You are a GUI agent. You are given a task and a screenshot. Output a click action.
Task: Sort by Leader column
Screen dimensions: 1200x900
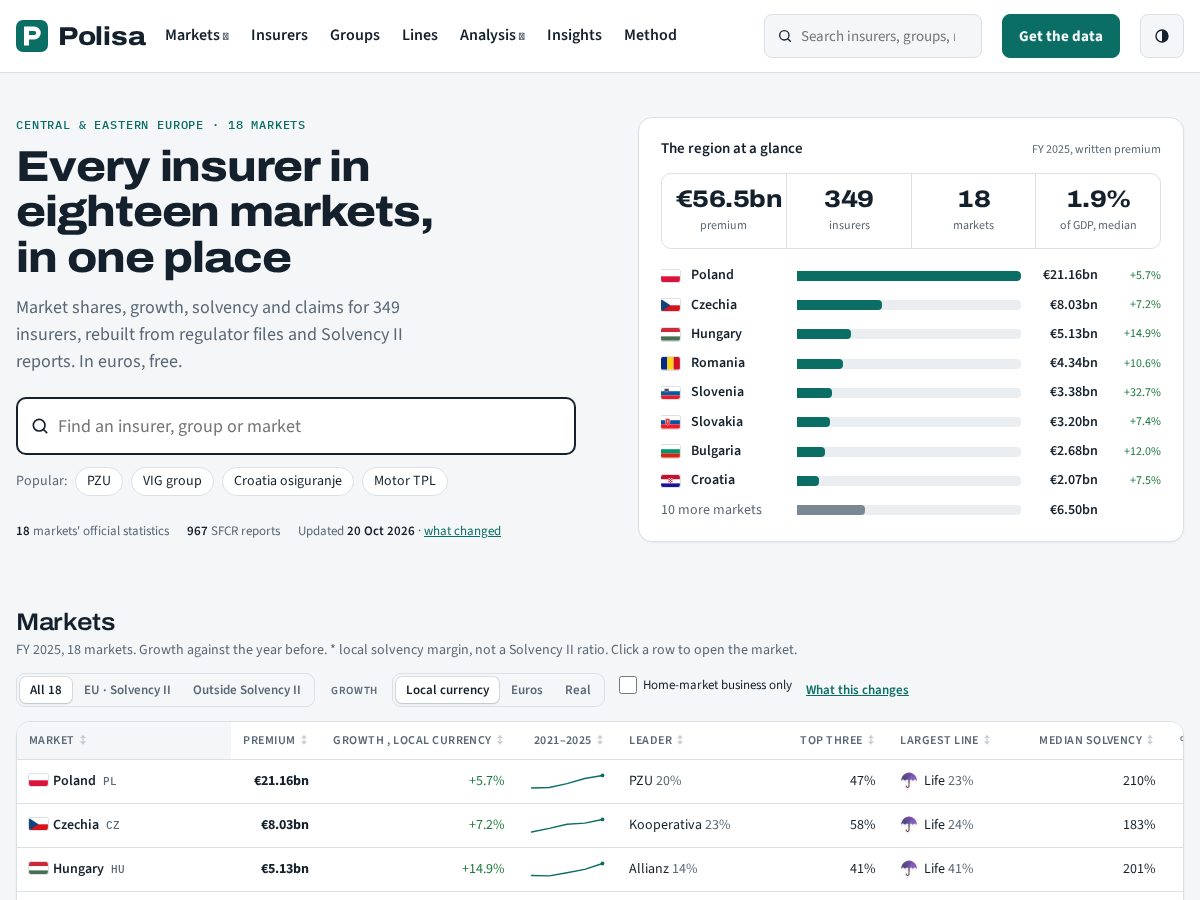(656, 741)
